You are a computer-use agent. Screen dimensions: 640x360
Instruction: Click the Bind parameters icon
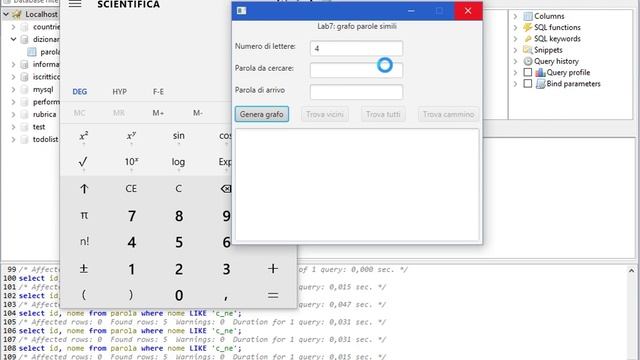pyautogui.click(x=540, y=84)
